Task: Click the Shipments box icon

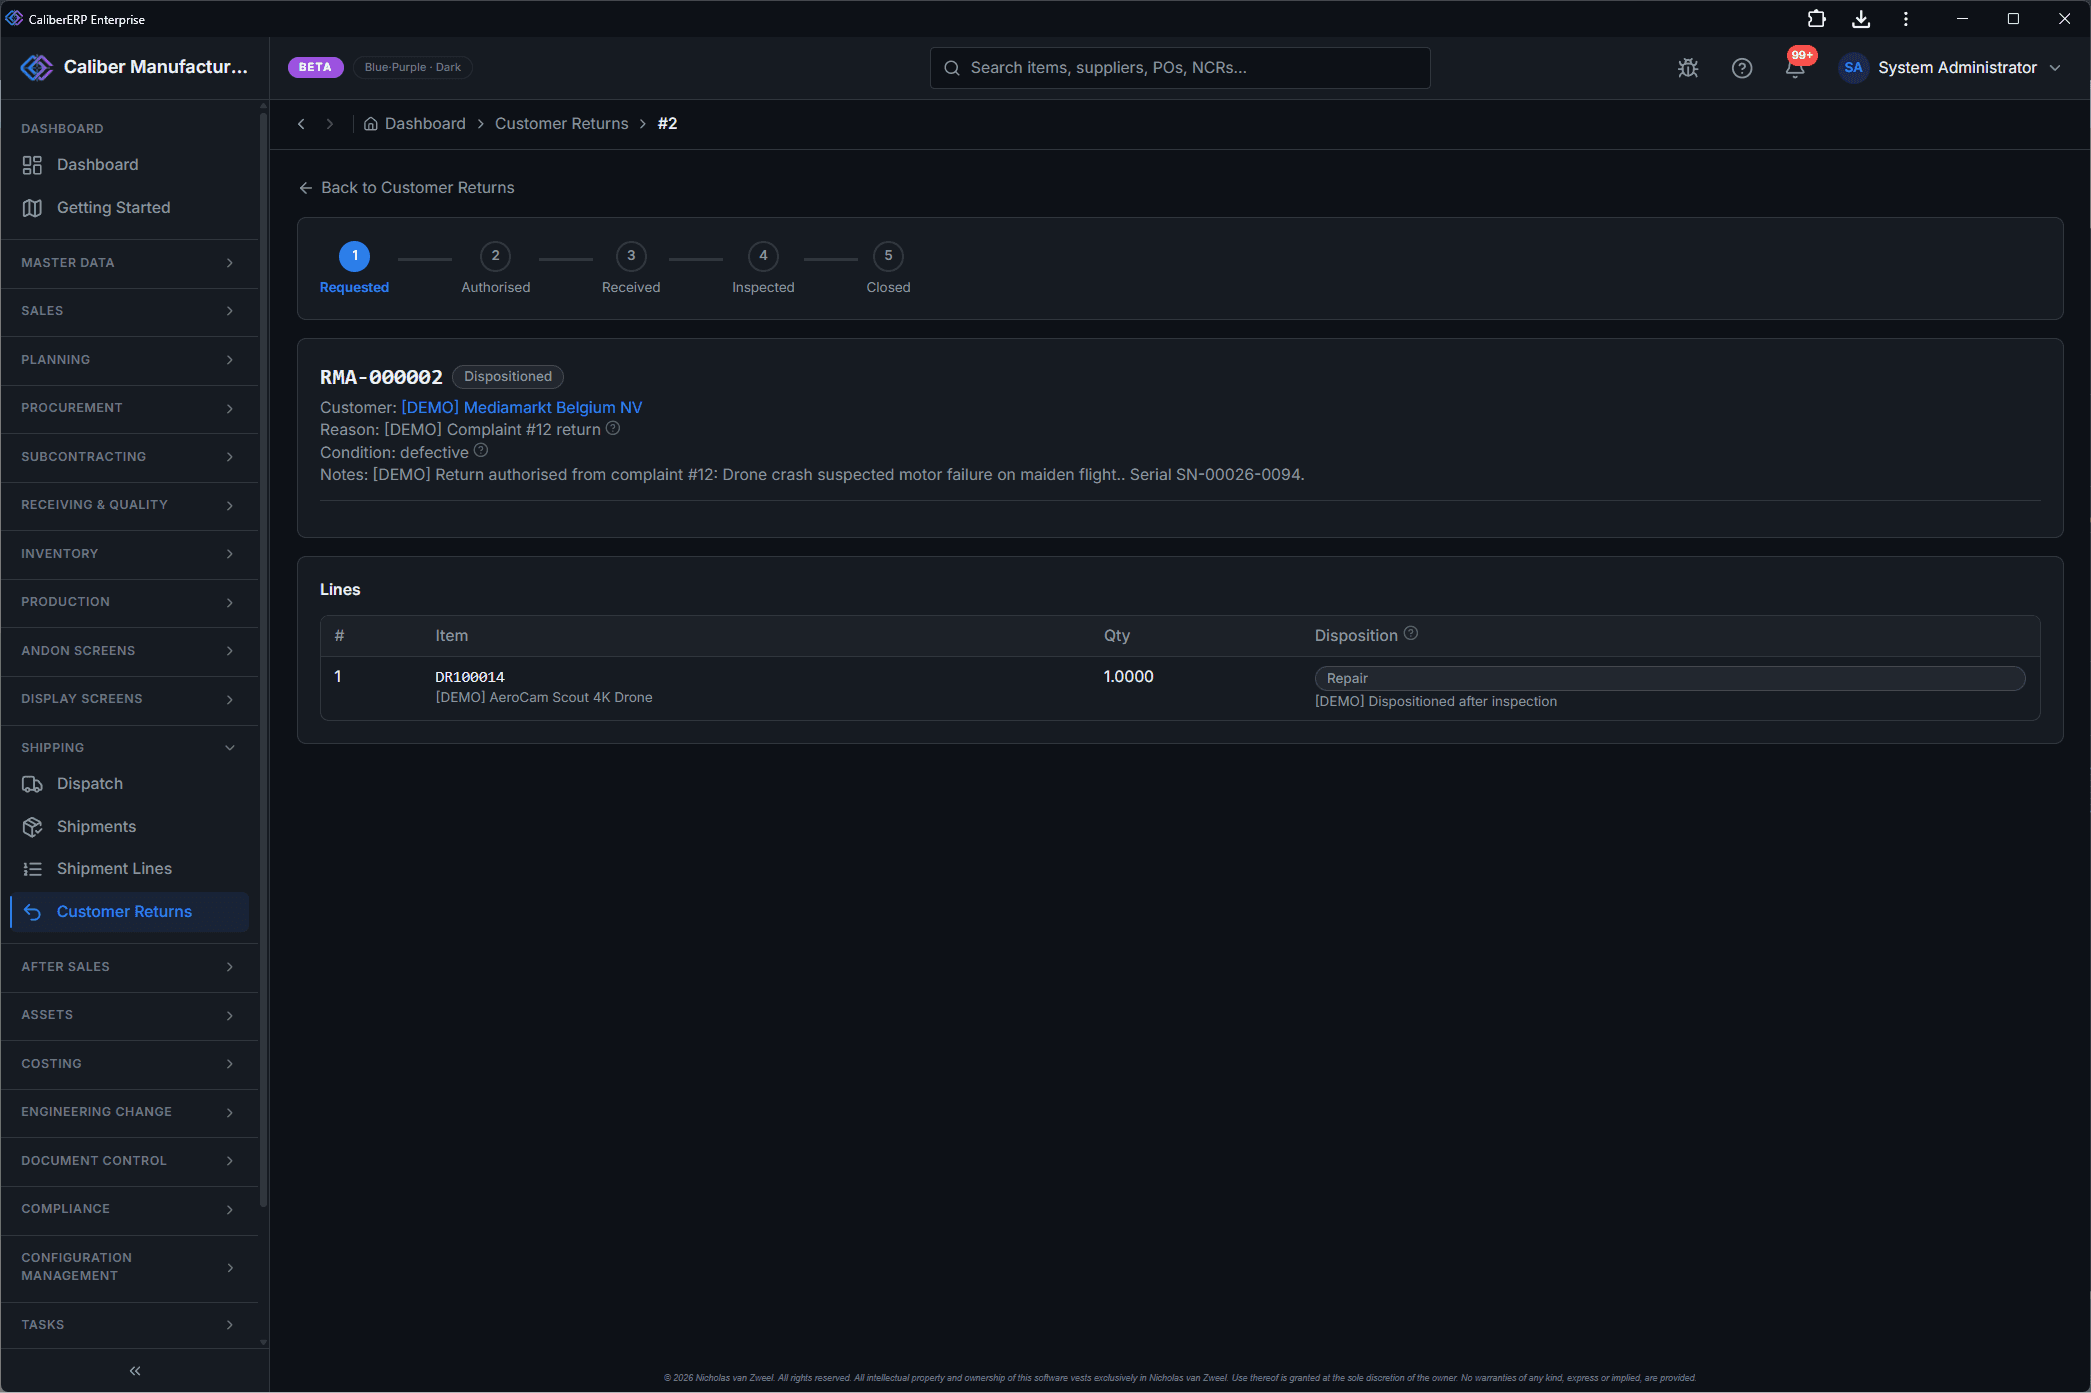Action: pyautogui.click(x=32, y=827)
